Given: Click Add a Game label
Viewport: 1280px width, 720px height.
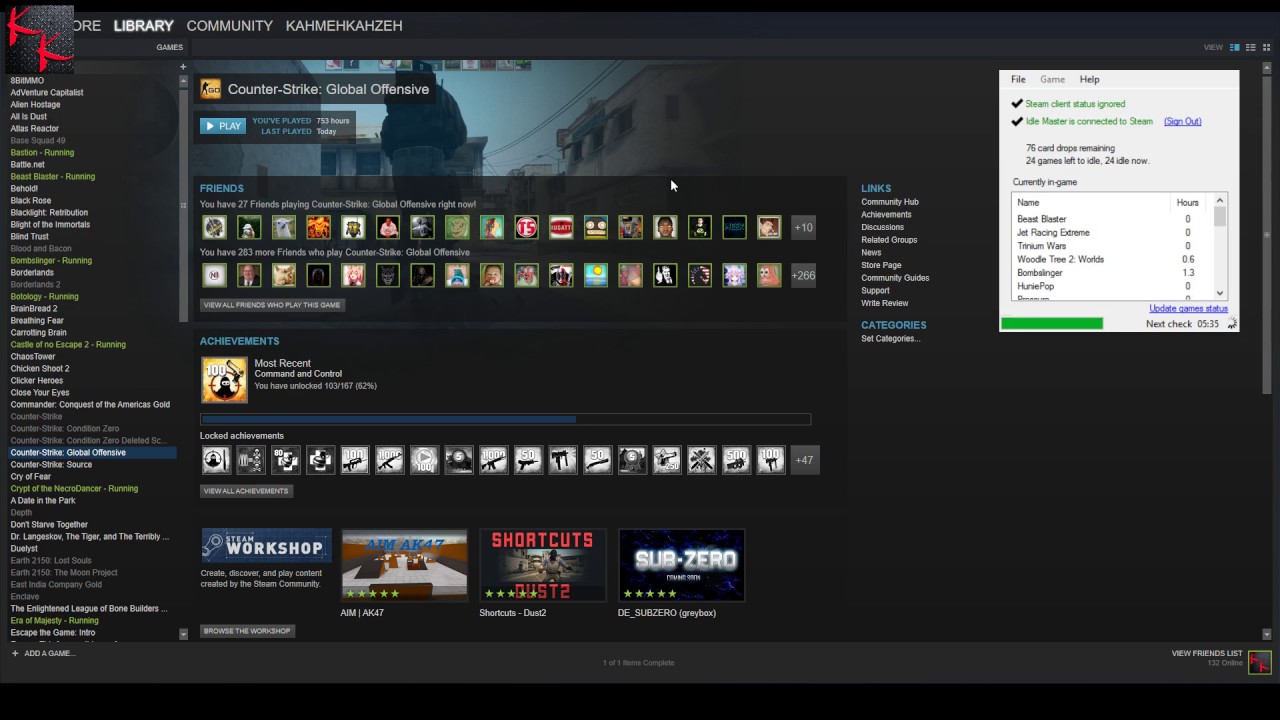Looking at the screenshot, I should (x=50, y=654).
